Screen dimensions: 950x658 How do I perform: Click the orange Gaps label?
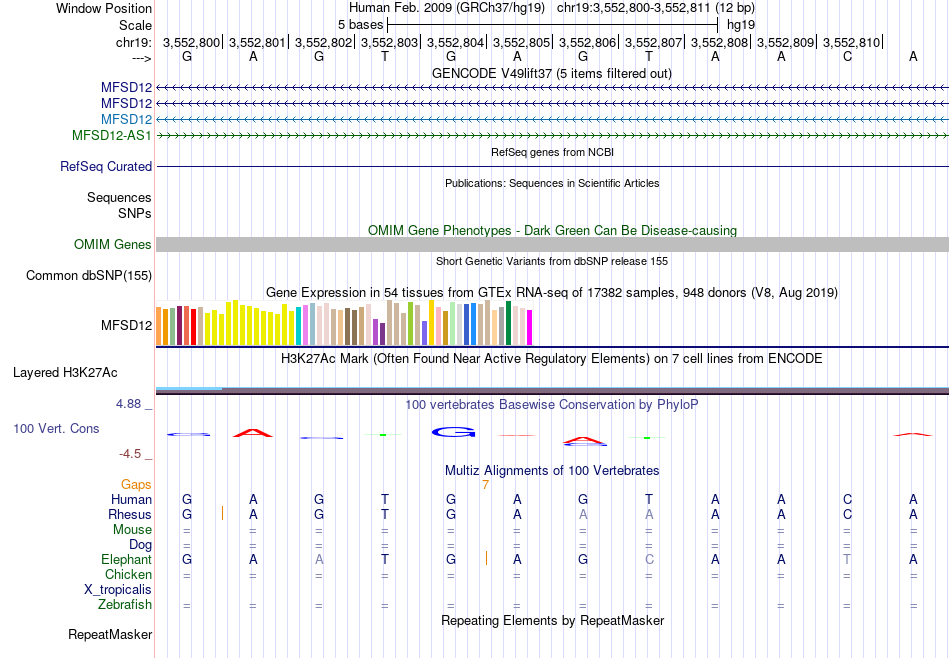pyautogui.click(x=136, y=484)
